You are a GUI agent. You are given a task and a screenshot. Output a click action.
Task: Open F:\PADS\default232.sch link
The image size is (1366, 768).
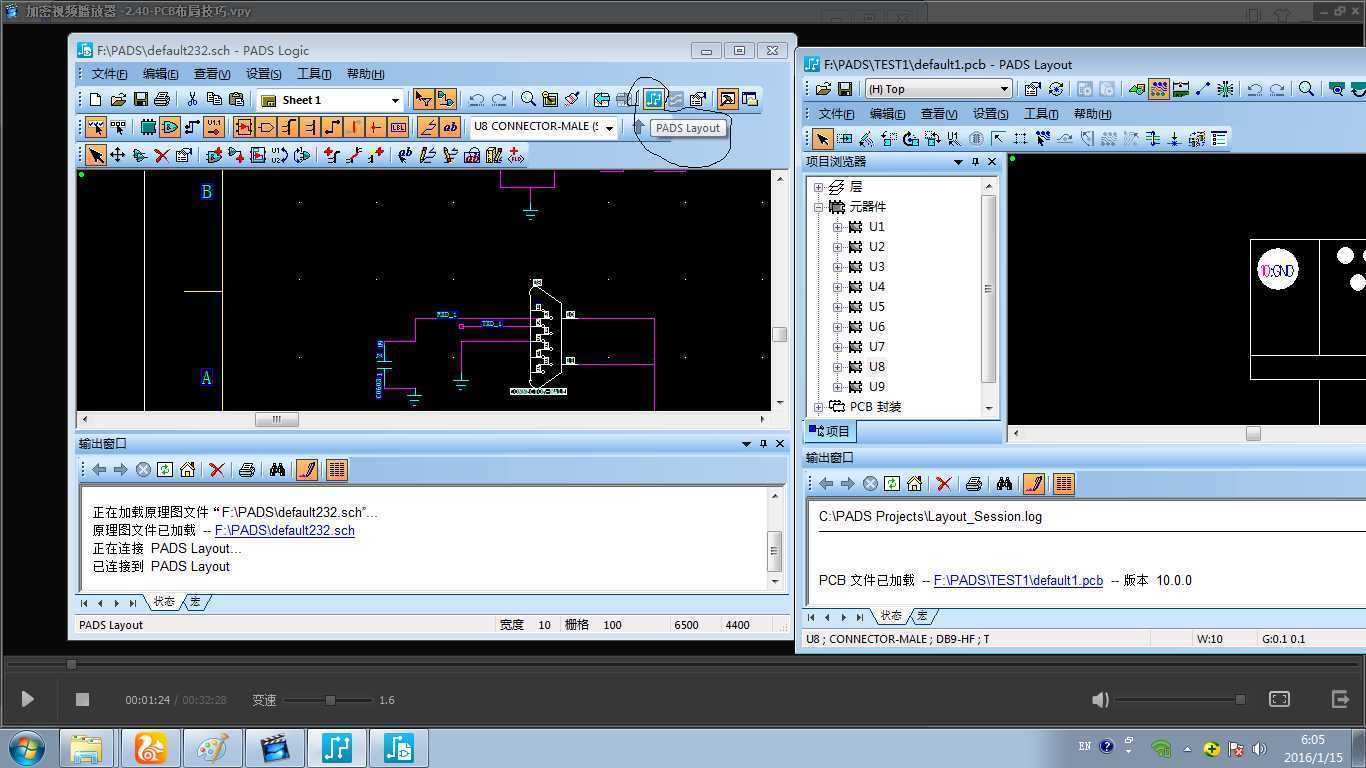tap(284, 530)
